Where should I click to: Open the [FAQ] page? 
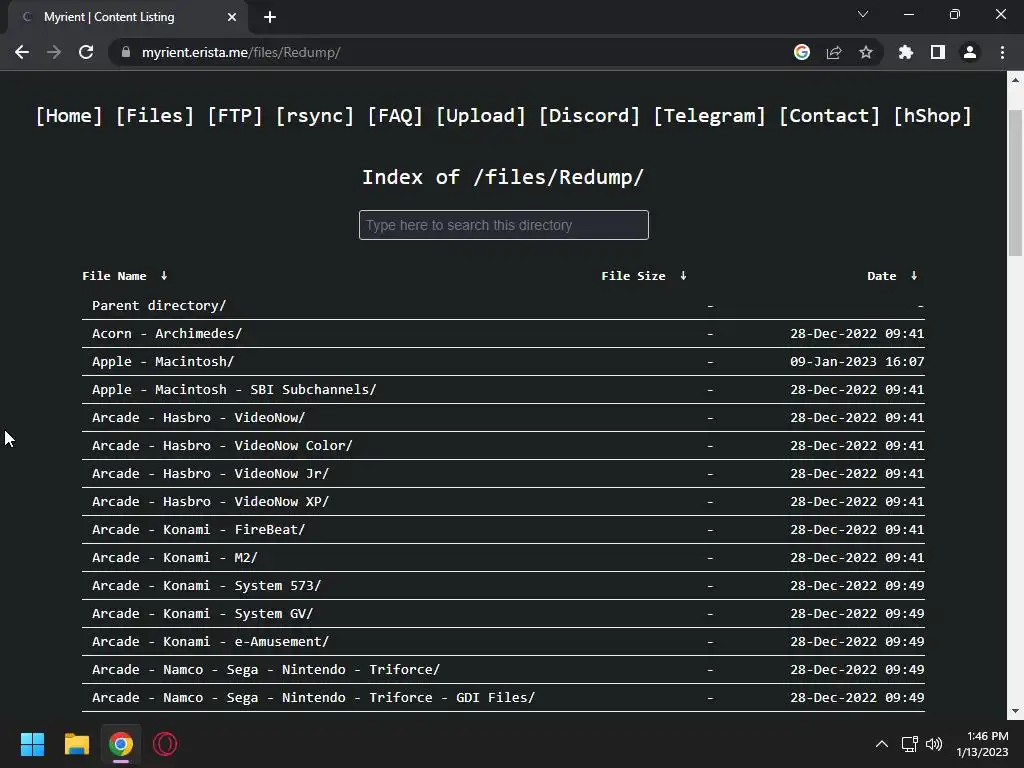394,116
